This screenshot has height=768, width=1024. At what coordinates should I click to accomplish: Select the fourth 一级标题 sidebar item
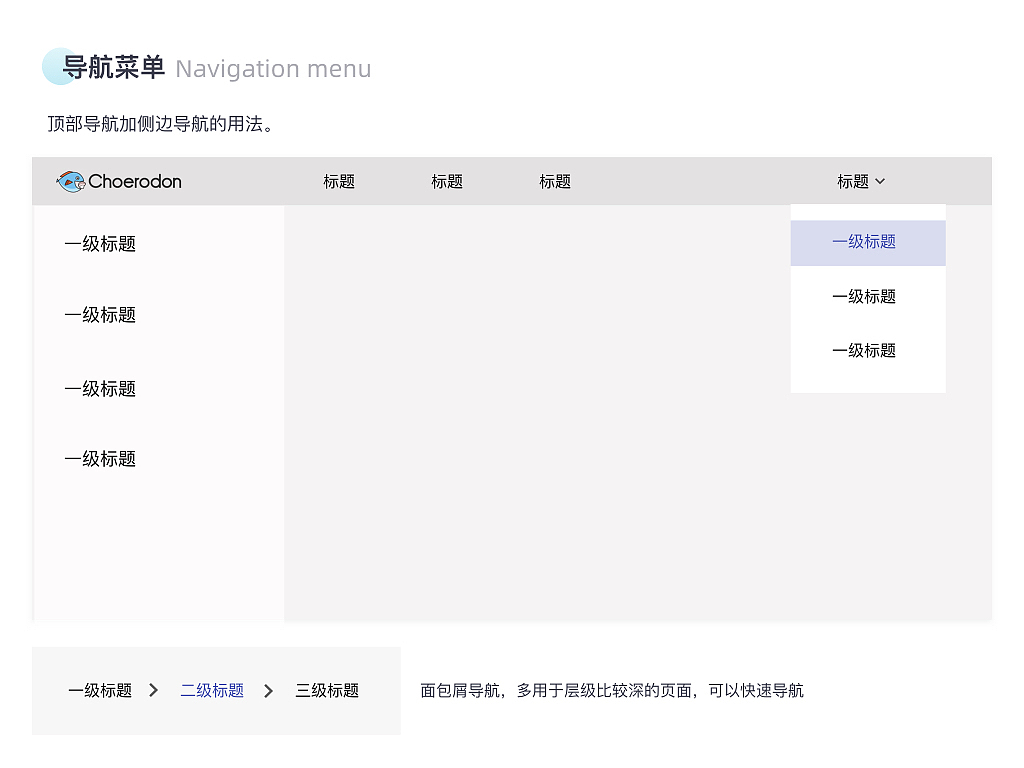pos(100,459)
